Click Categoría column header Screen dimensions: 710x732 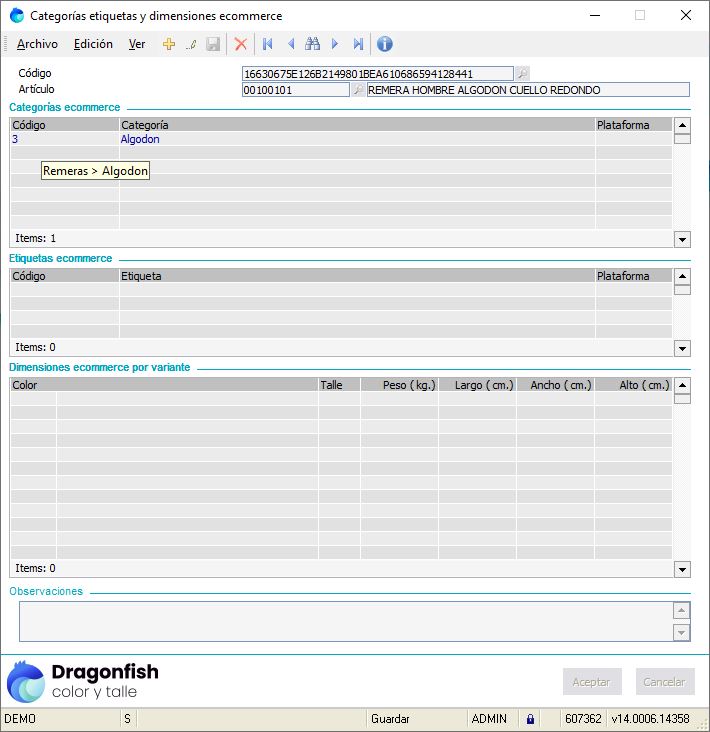357,125
